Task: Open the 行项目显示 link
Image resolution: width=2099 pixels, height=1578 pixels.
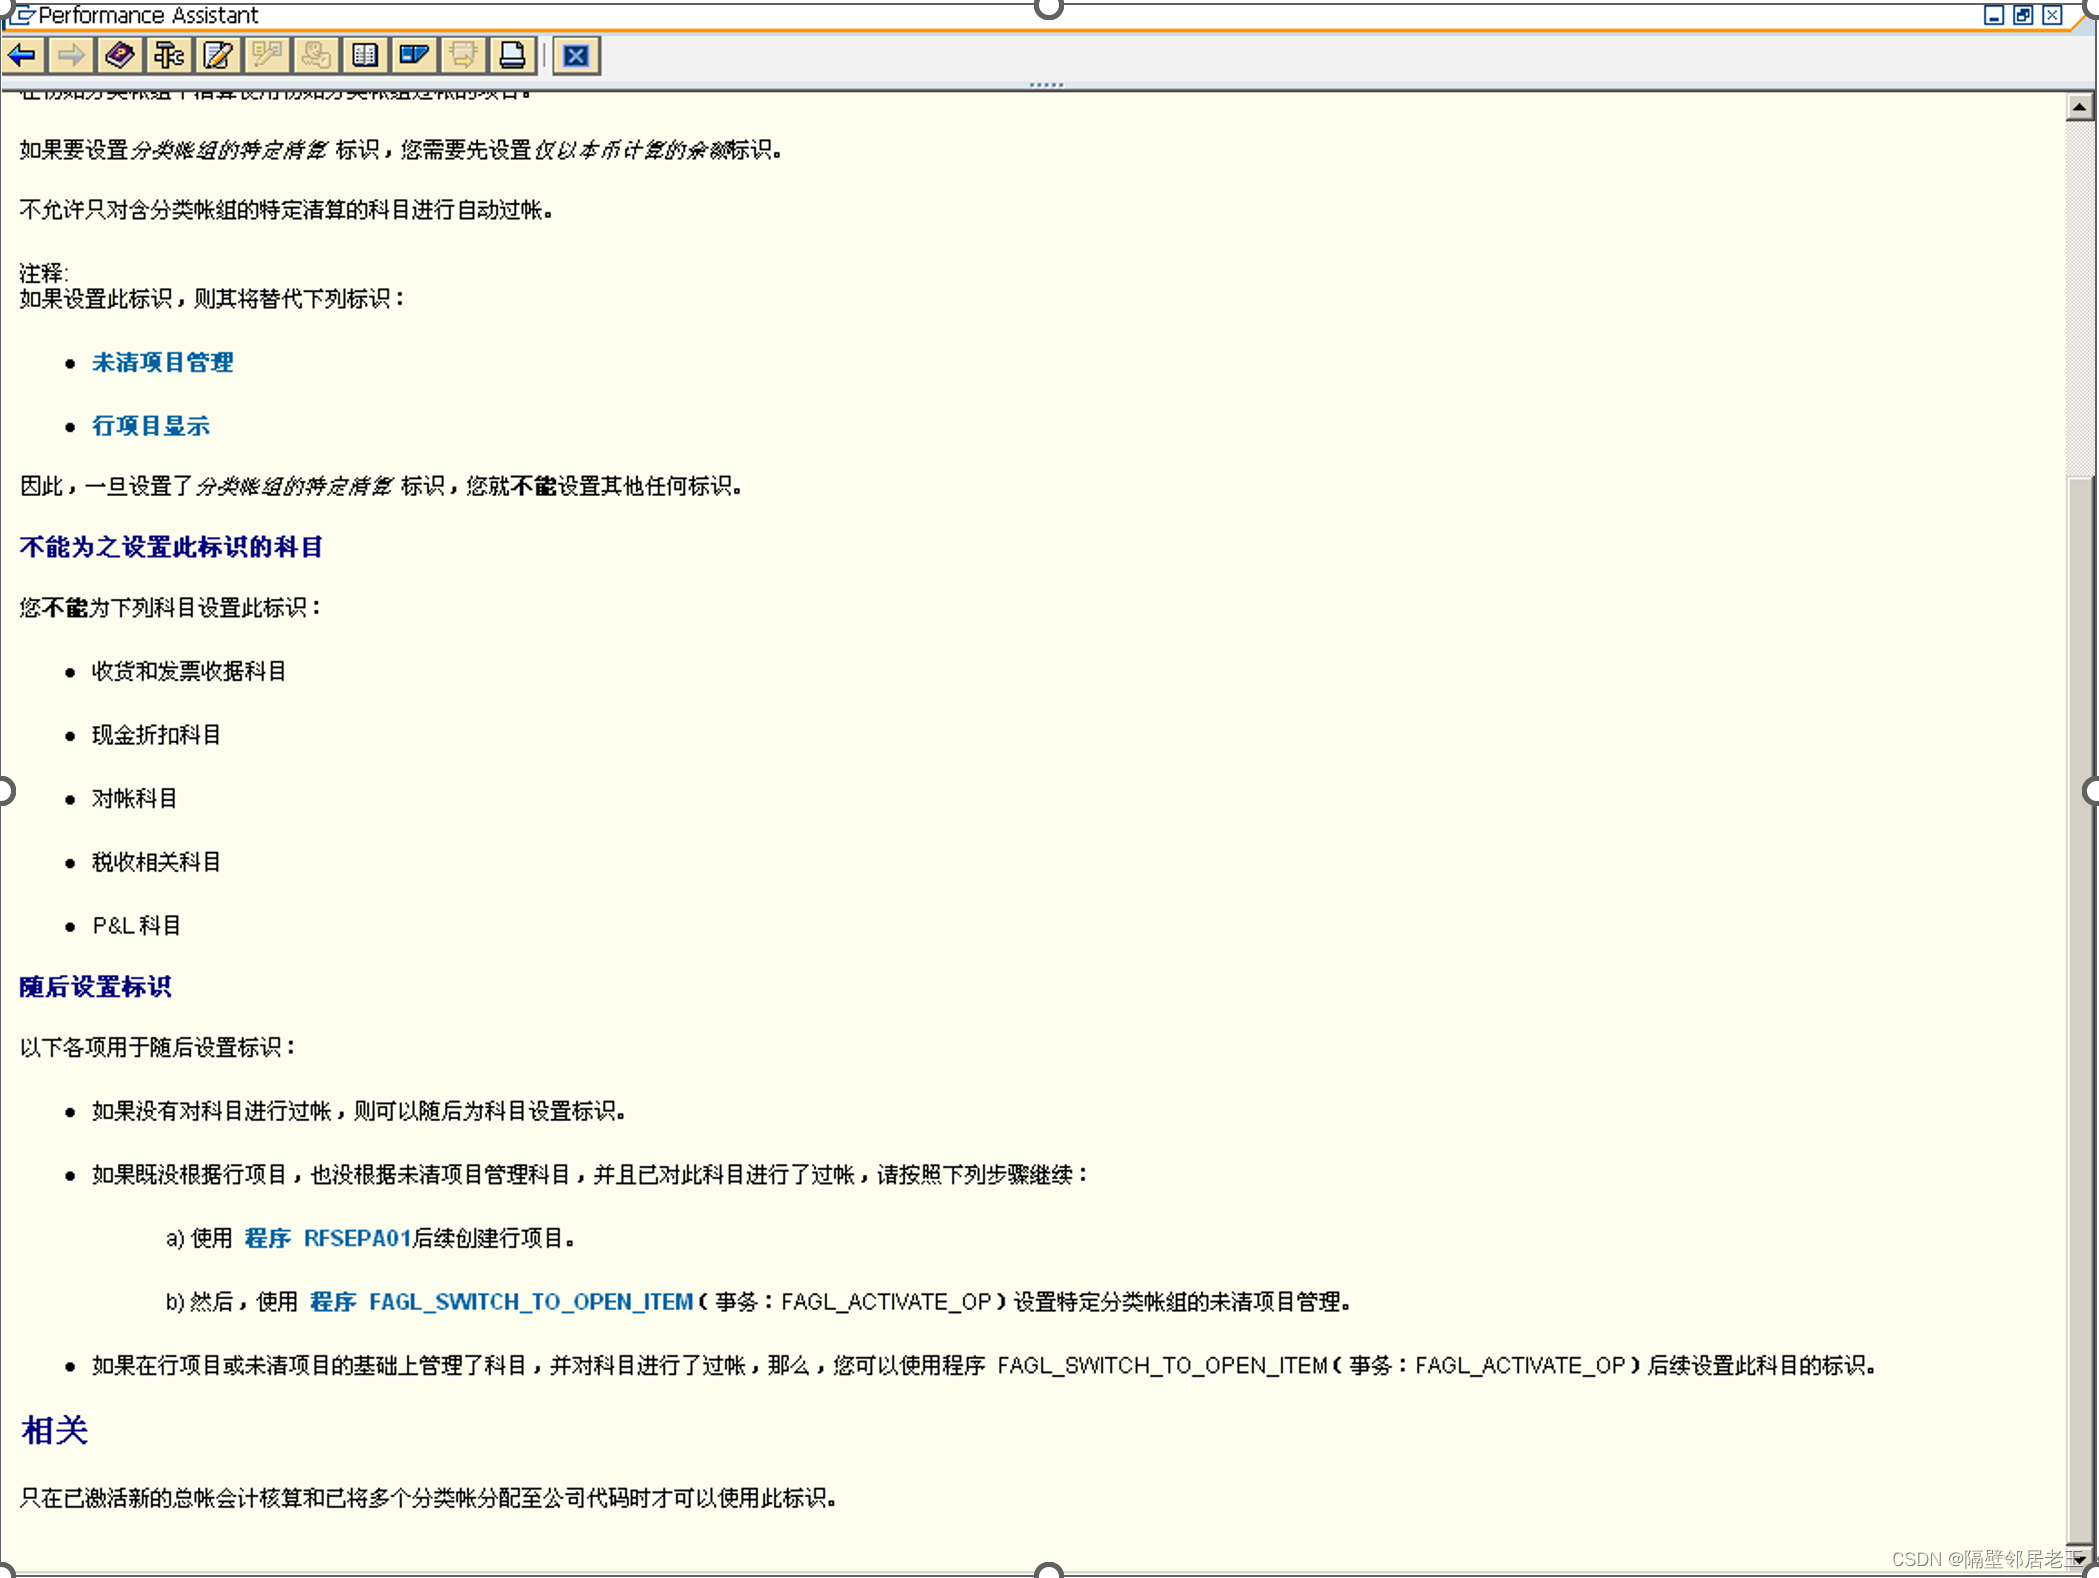Action: [x=150, y=426]
